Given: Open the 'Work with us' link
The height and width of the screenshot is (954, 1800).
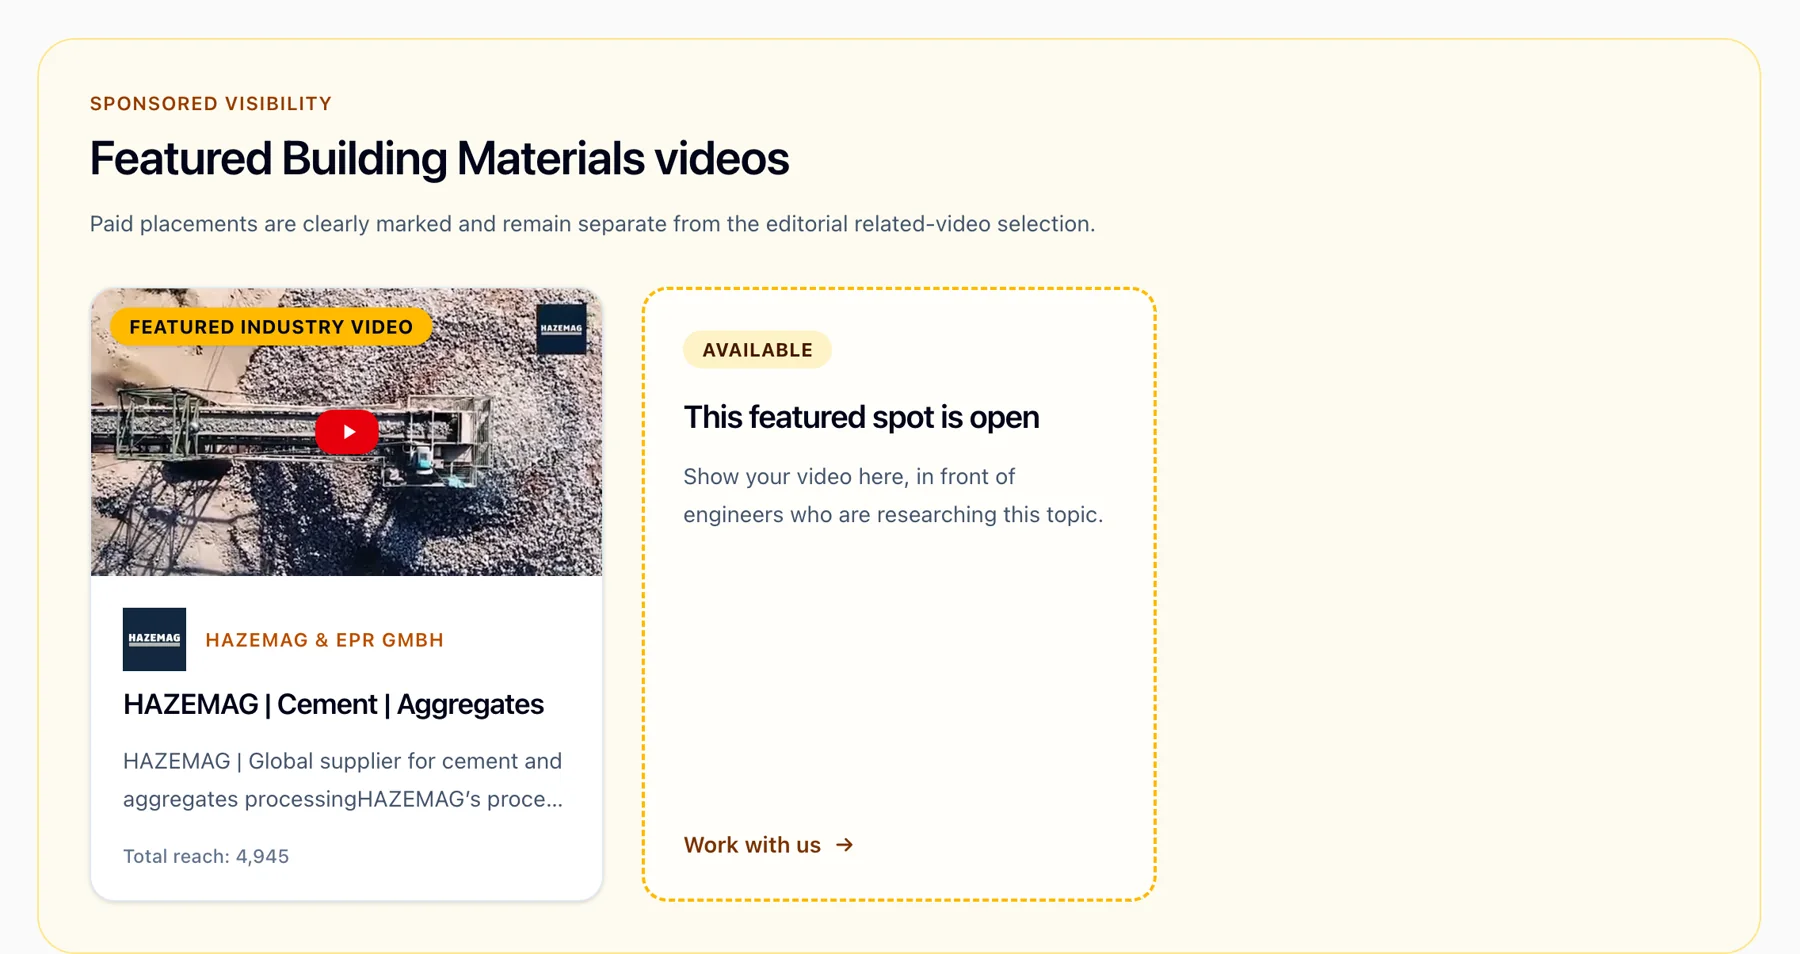Looking at the screenshot, I should (768, 845).
